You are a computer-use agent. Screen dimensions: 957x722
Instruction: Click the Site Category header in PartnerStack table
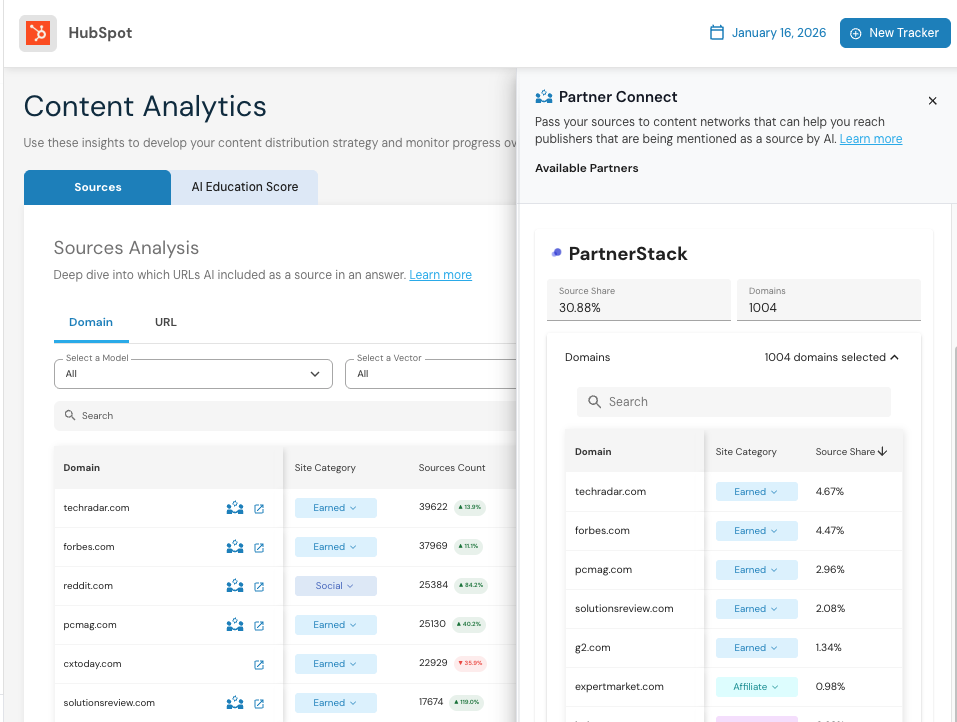coord(746,452)
